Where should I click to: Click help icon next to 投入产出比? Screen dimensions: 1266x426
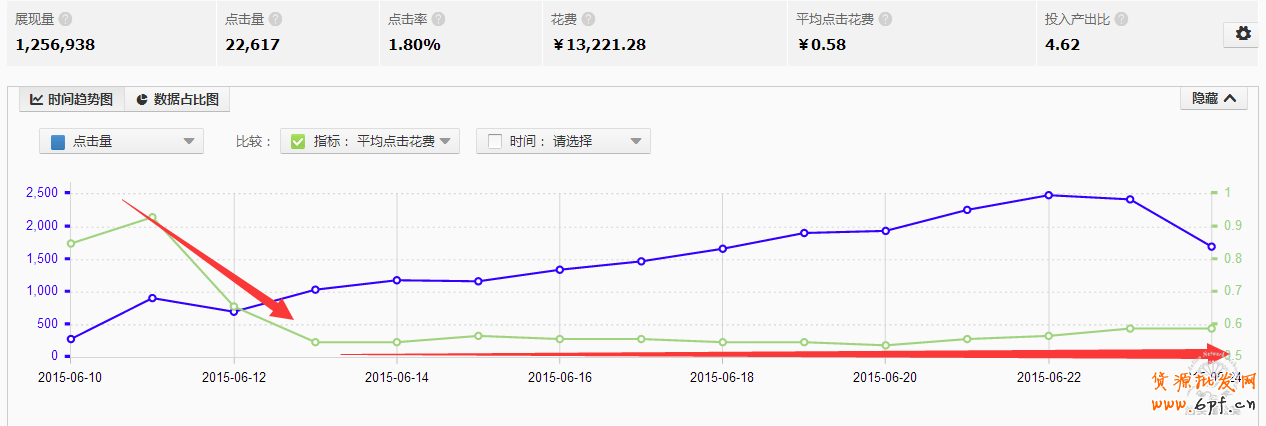[1121, 19]
